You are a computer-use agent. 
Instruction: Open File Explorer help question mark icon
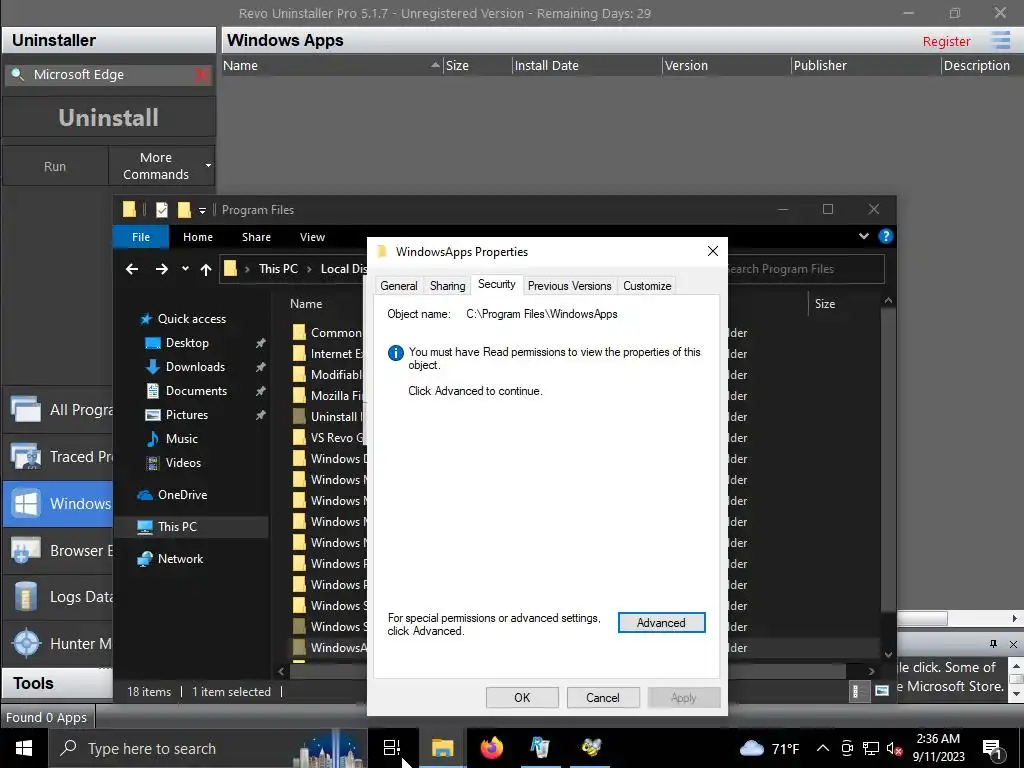pyautogui.click(x=886, y=236)
